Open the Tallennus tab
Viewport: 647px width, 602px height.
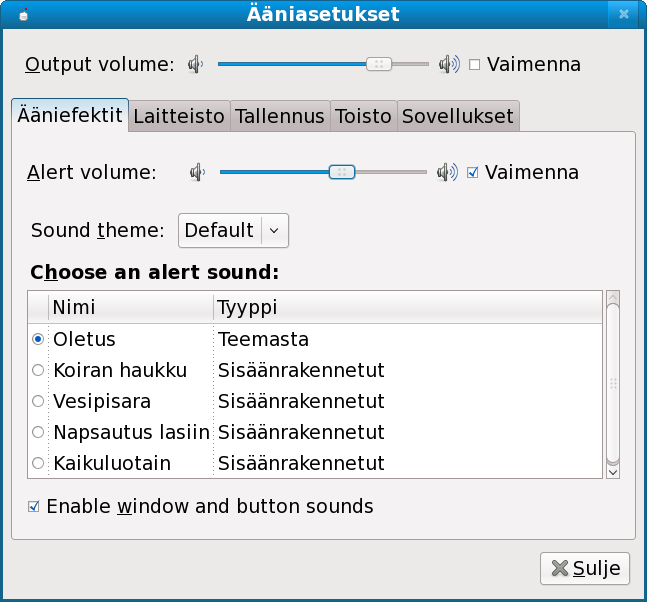(279, 116)
